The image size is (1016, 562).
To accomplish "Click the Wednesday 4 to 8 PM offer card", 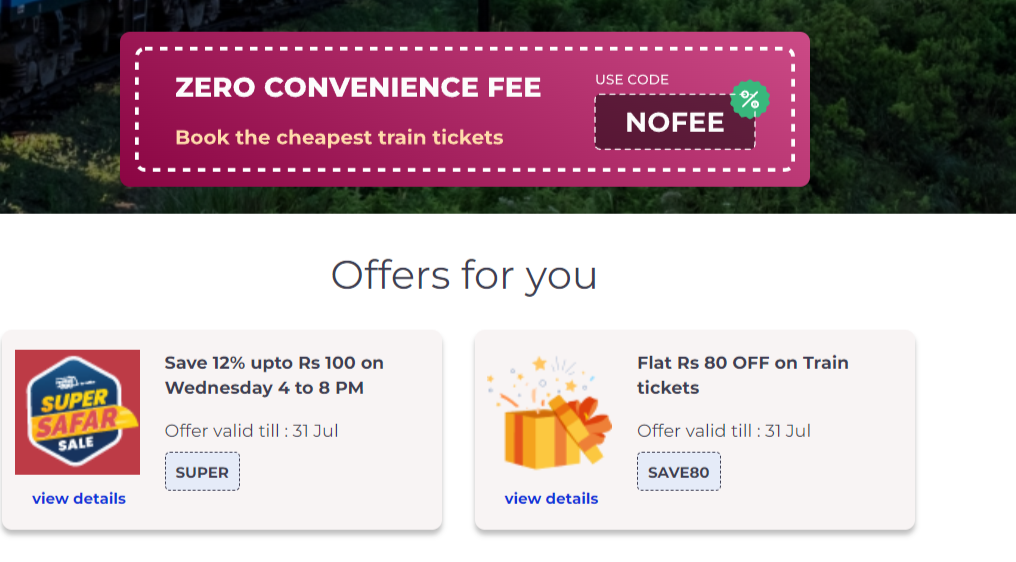I will (x=222, y=430).
